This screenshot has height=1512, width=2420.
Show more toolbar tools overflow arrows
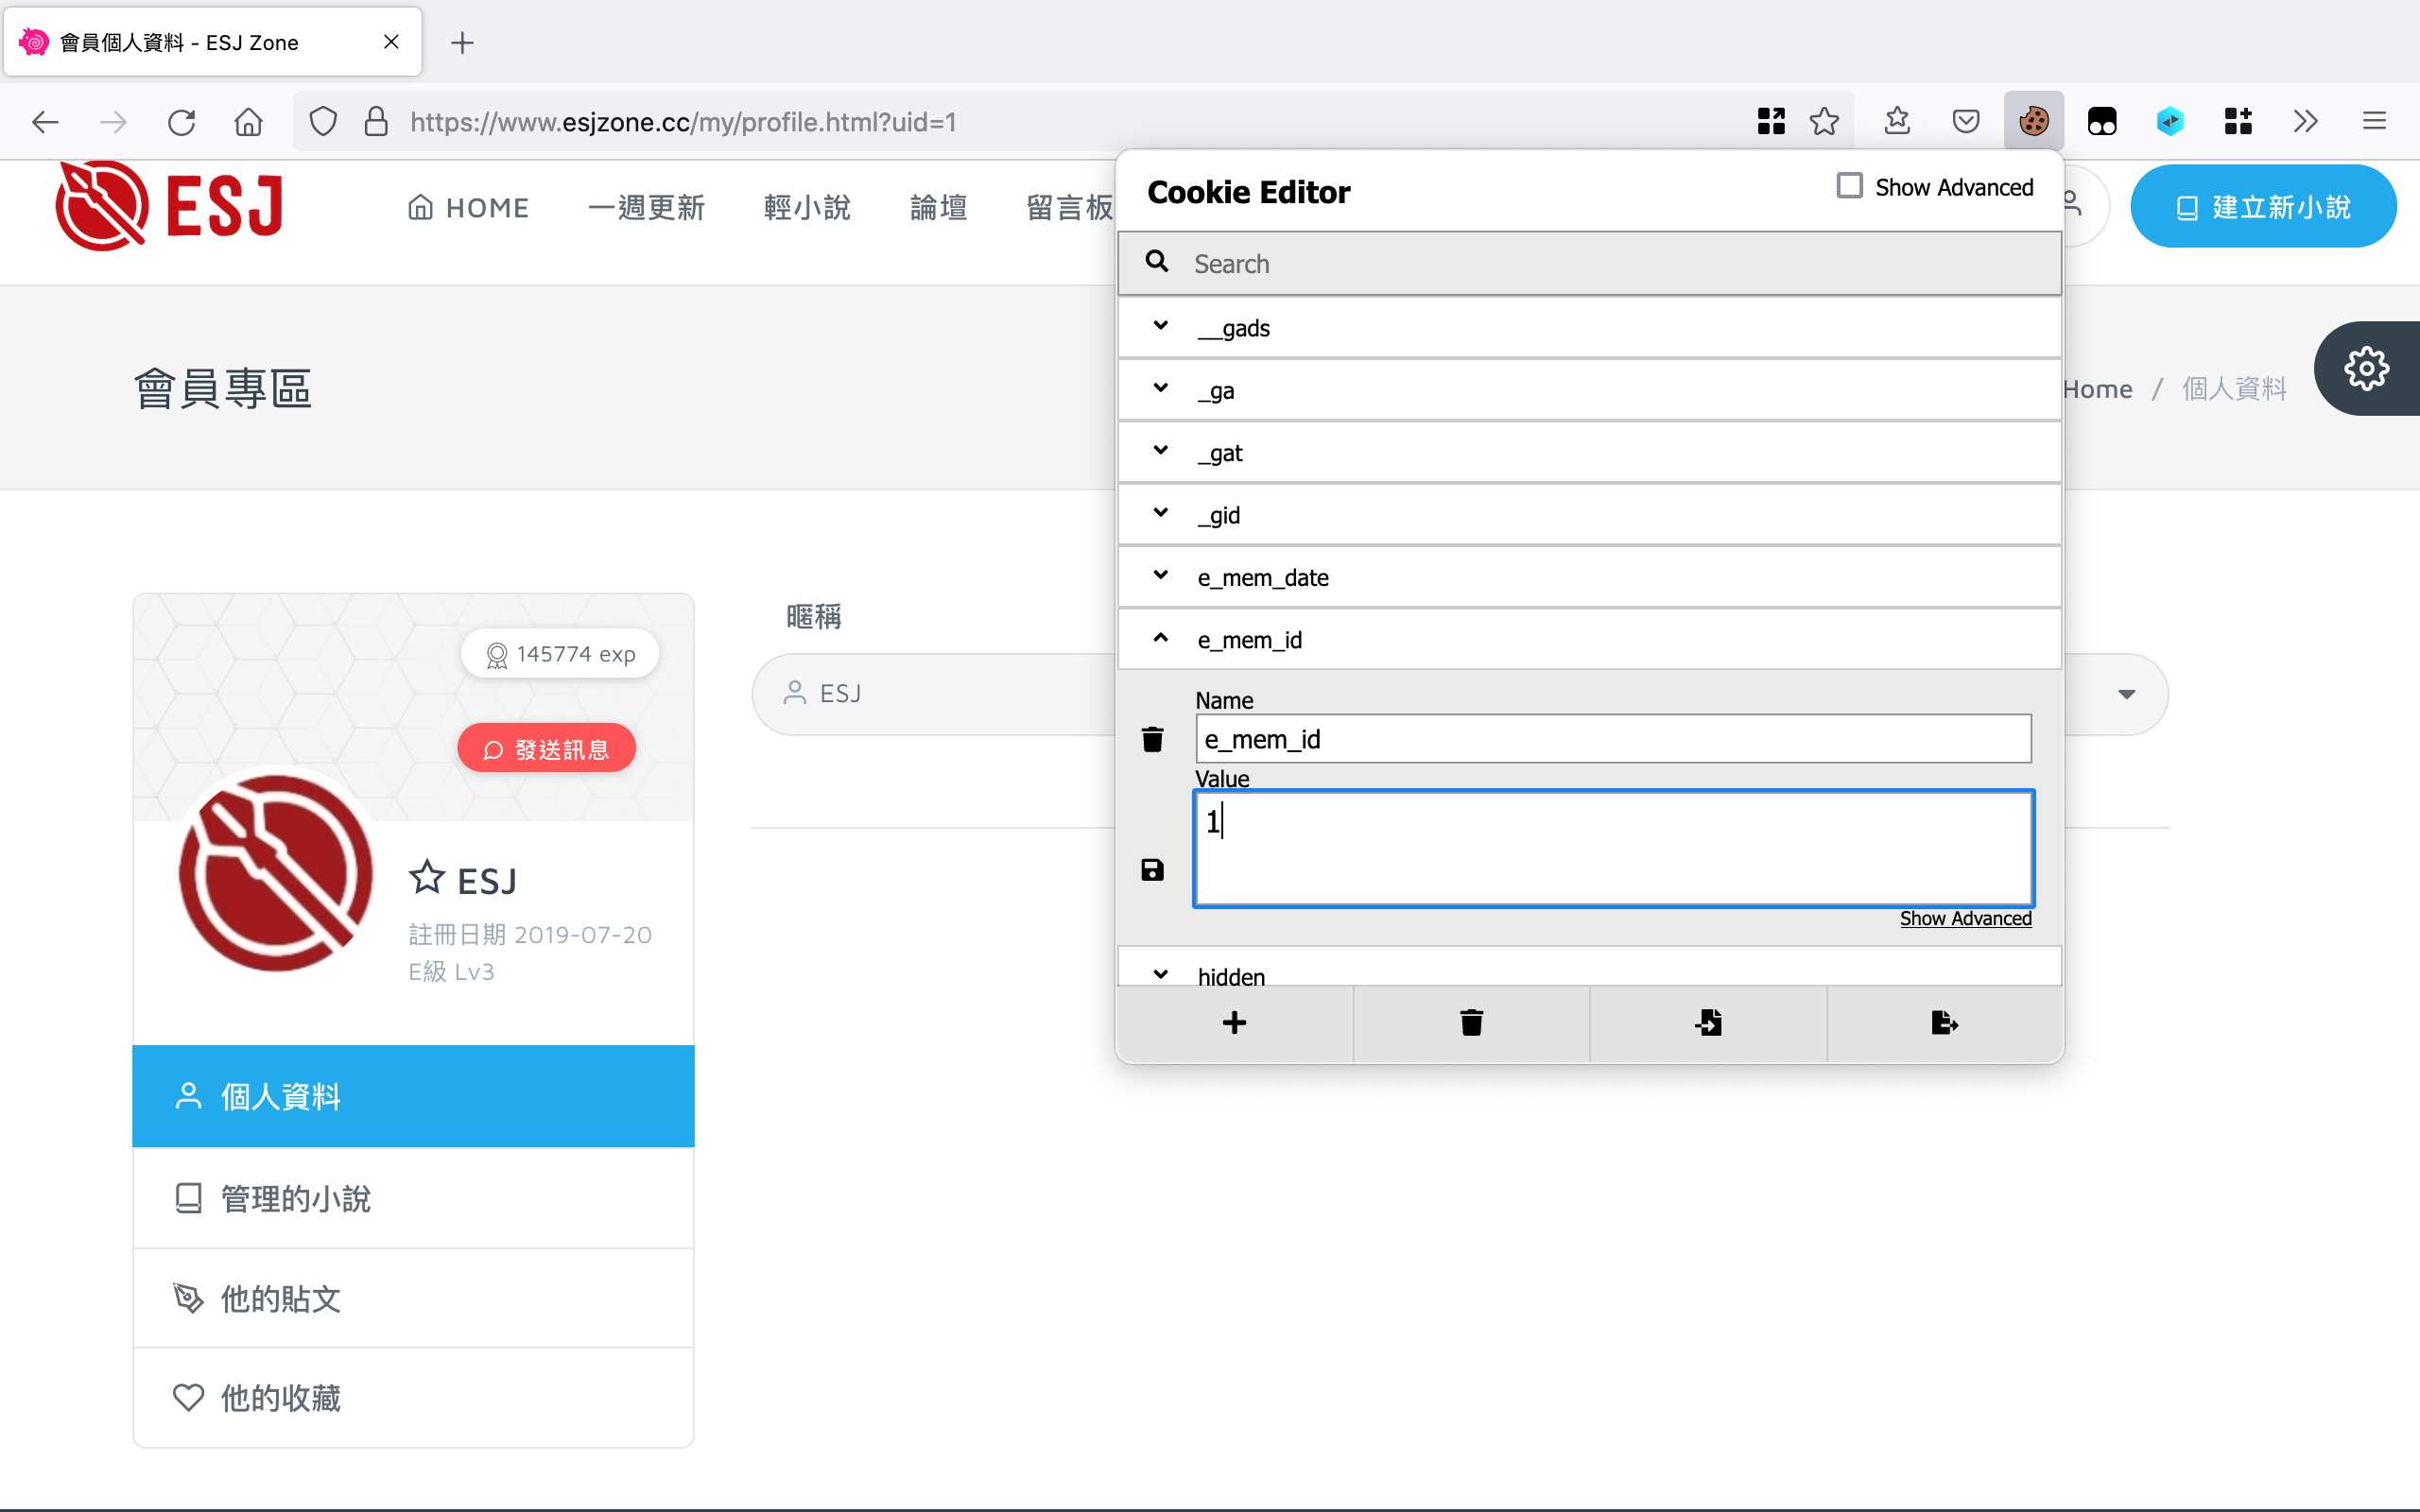coord(2306,122)
